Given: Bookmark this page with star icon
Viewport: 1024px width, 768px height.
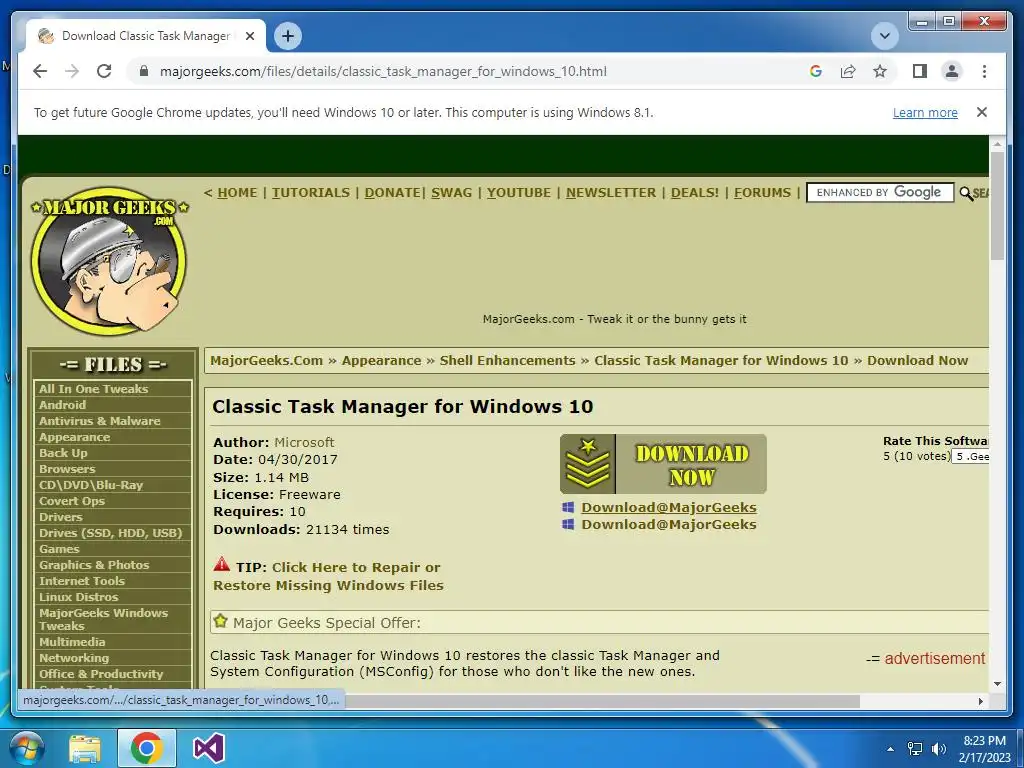Looking at the screenshot, I should (x=880, y=71).
